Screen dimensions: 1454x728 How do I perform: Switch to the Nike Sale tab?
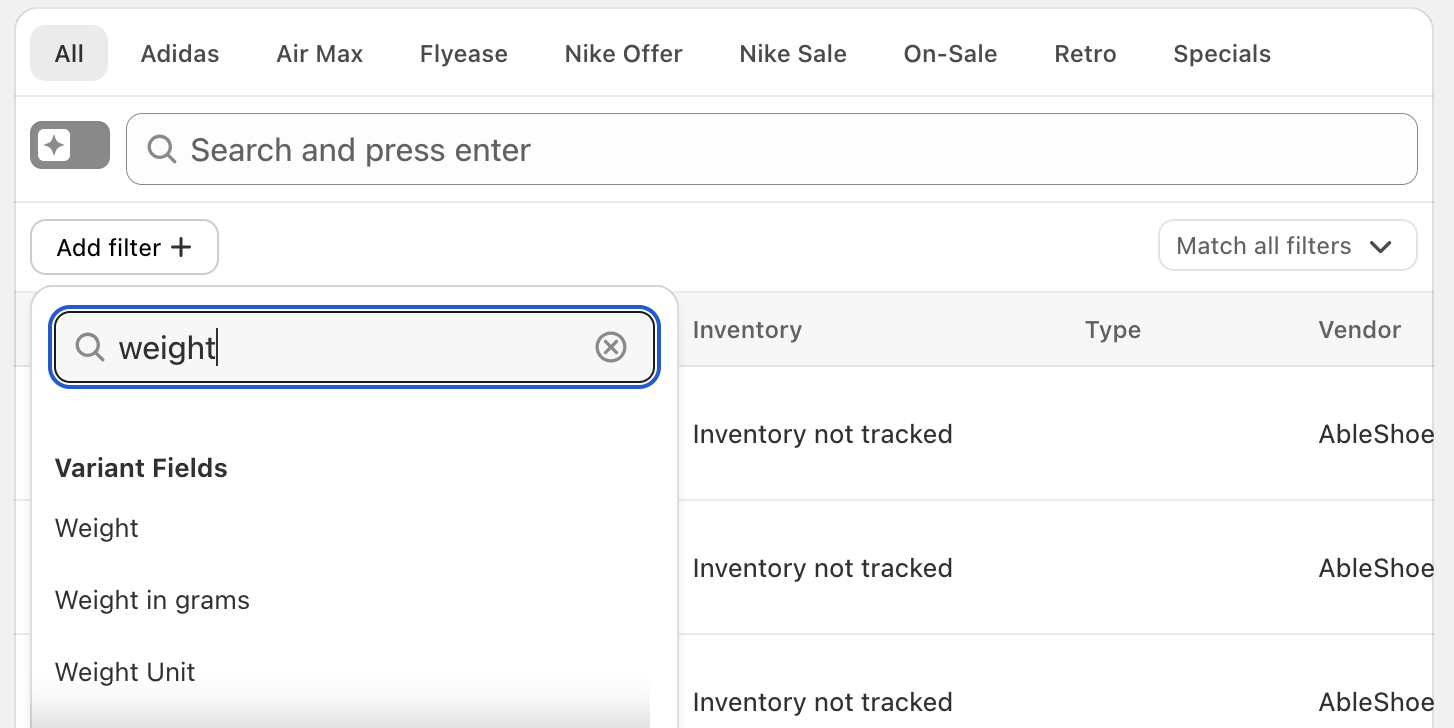[x=793, y=54]
